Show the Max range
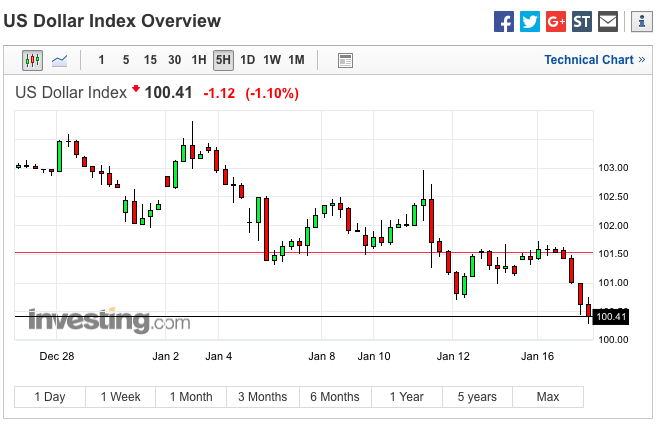Image resolution: width=661 pixels, height=431 pixels. click(x=548, y=397)
